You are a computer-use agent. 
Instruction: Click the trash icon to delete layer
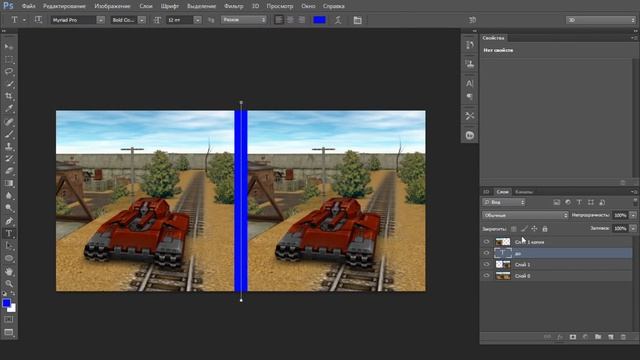(623, 337)
